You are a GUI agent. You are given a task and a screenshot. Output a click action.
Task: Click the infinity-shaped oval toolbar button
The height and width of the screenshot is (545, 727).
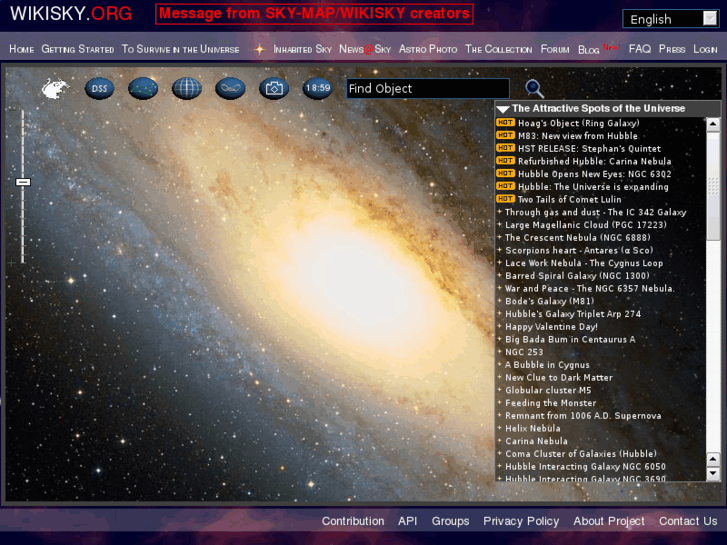(230, 88)
